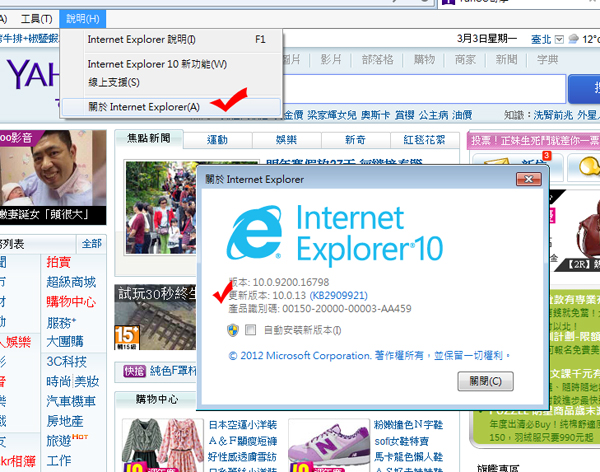Click the Yahoo logo
The image size is (600, 472).
click(x=33, y=74)
